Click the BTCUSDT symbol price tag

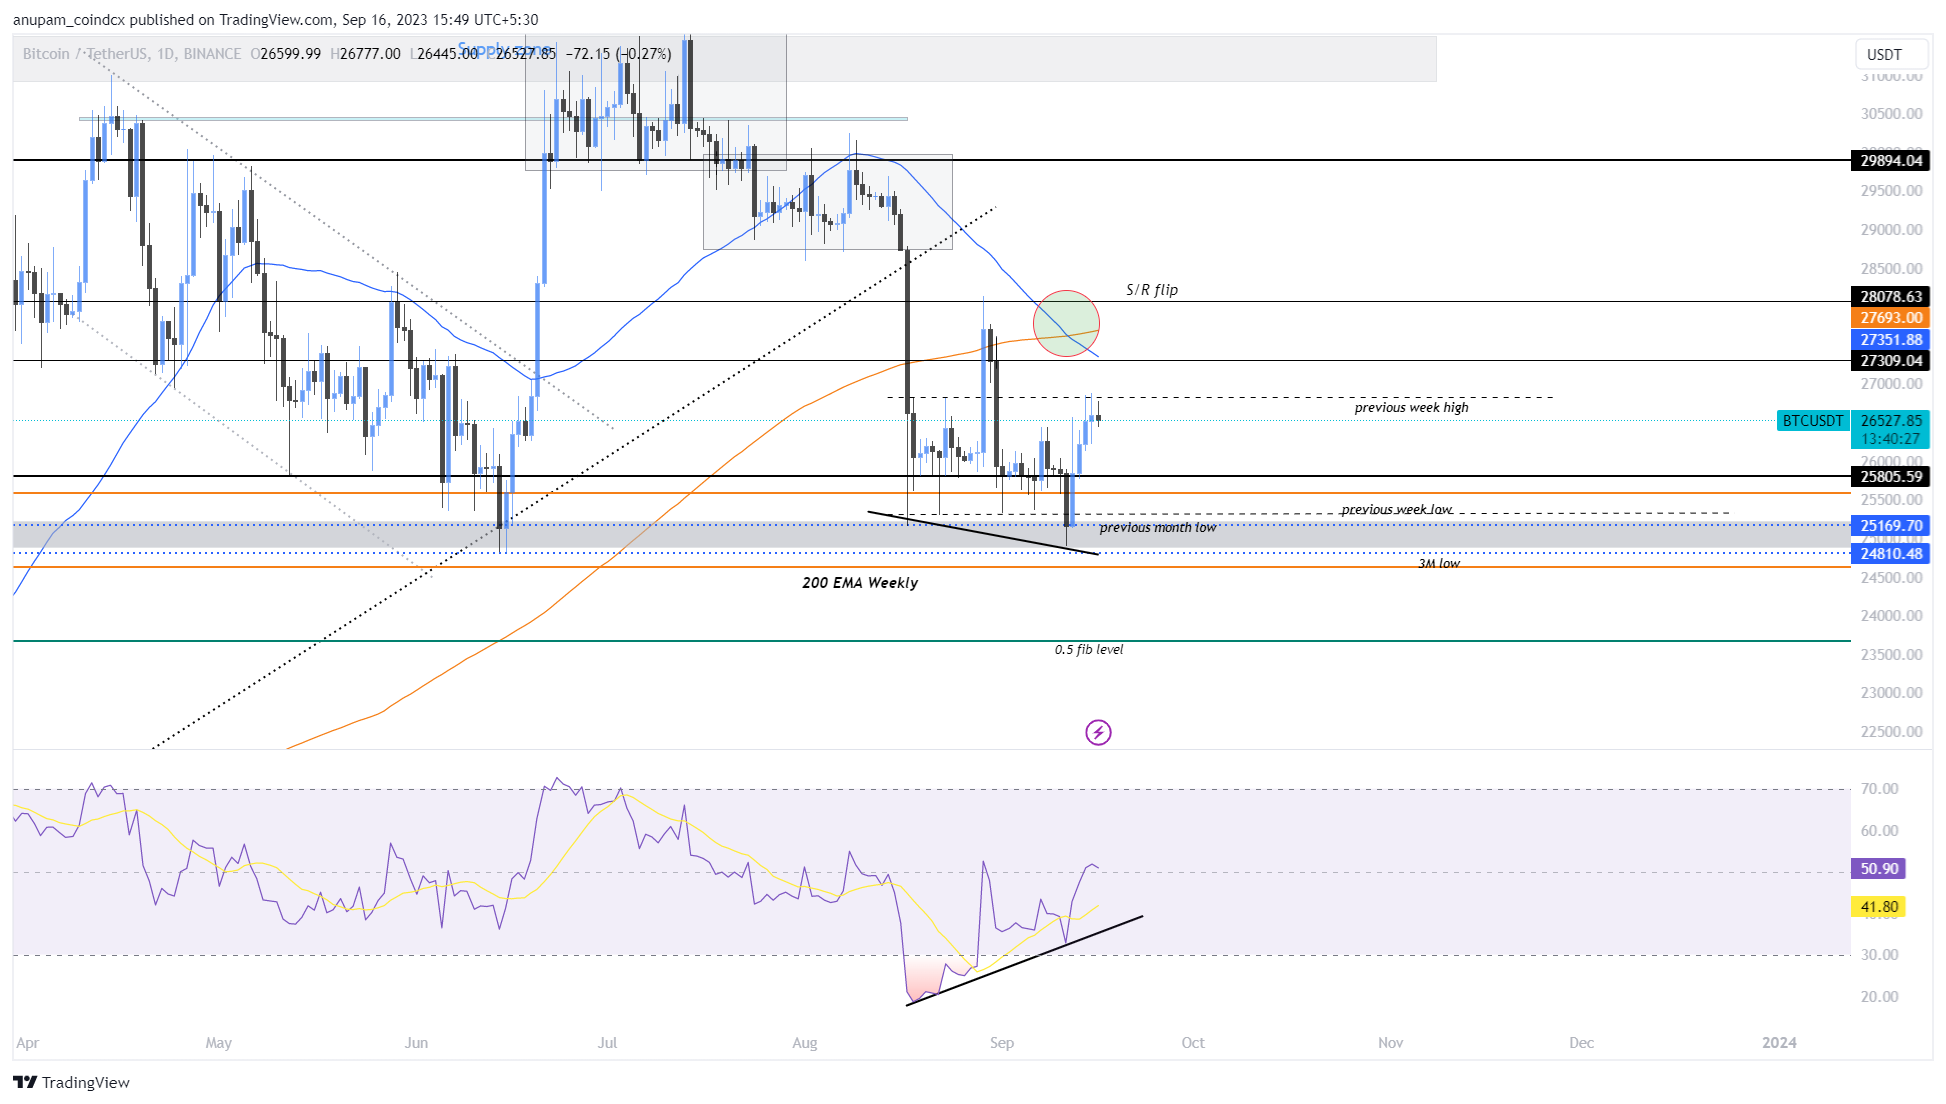click(x=1812, y=421)
